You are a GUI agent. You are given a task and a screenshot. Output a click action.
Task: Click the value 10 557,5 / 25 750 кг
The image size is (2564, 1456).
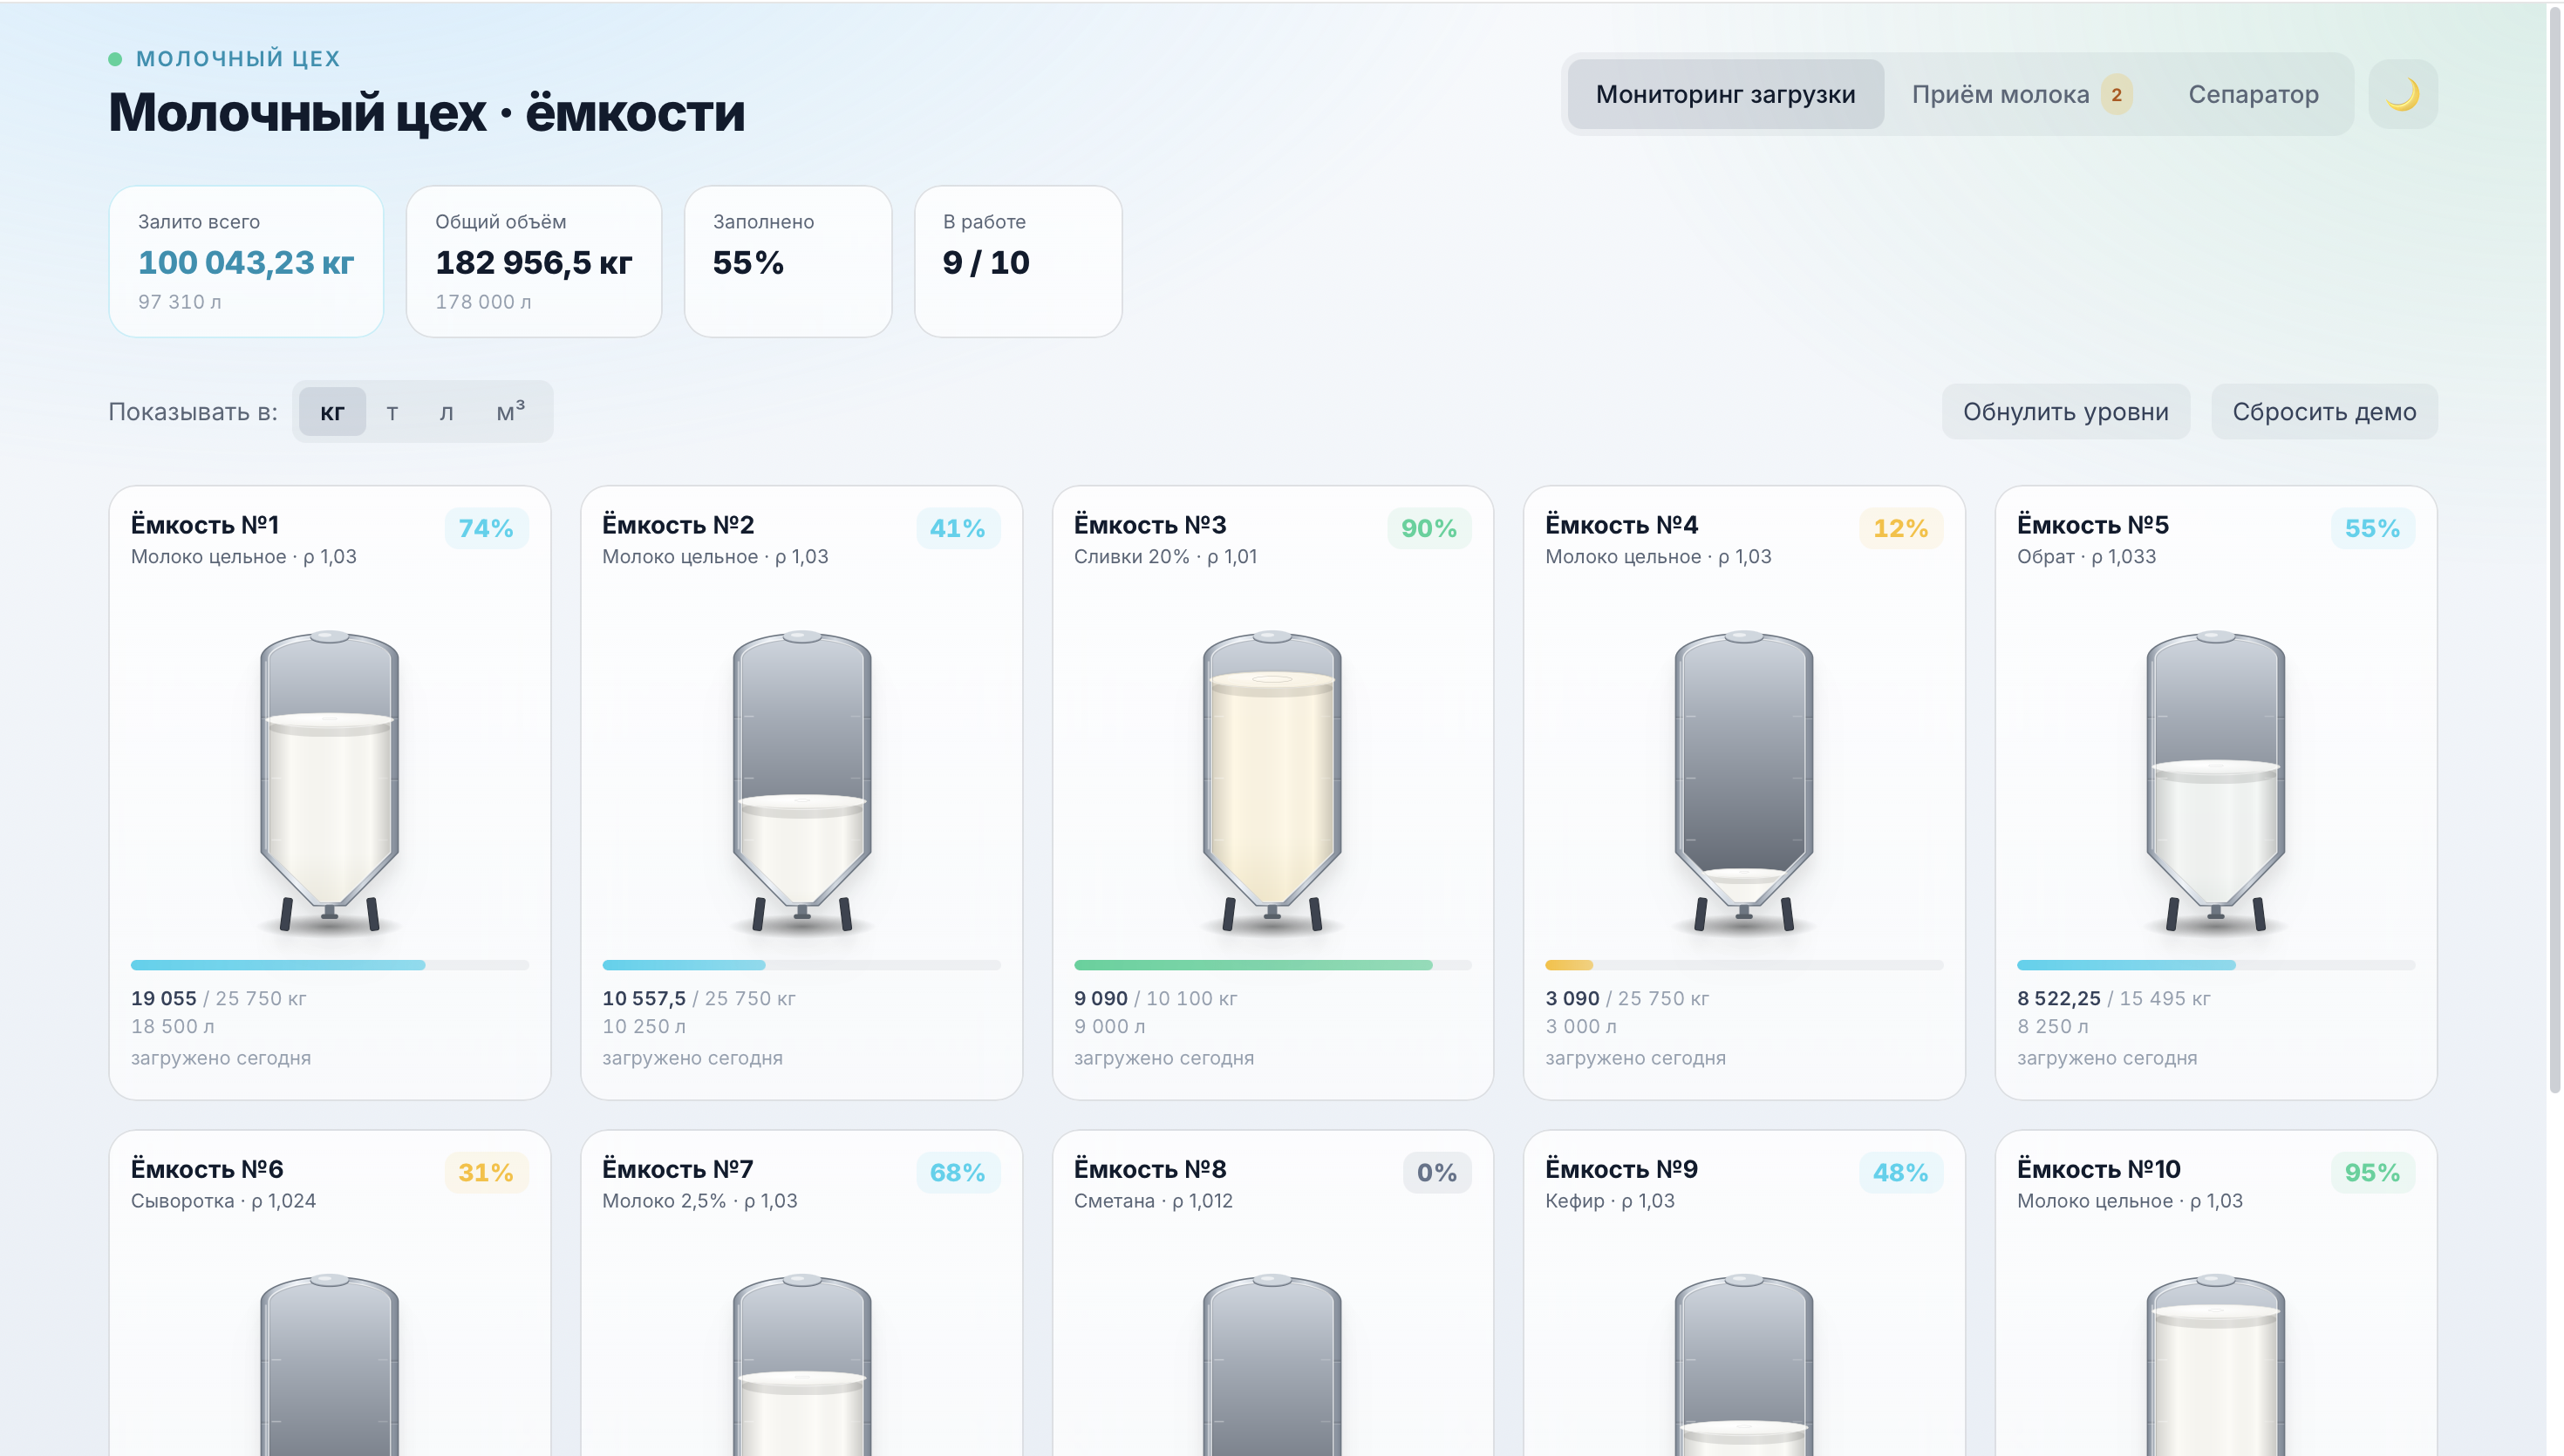pyautogui.click(x=698, y=998)
